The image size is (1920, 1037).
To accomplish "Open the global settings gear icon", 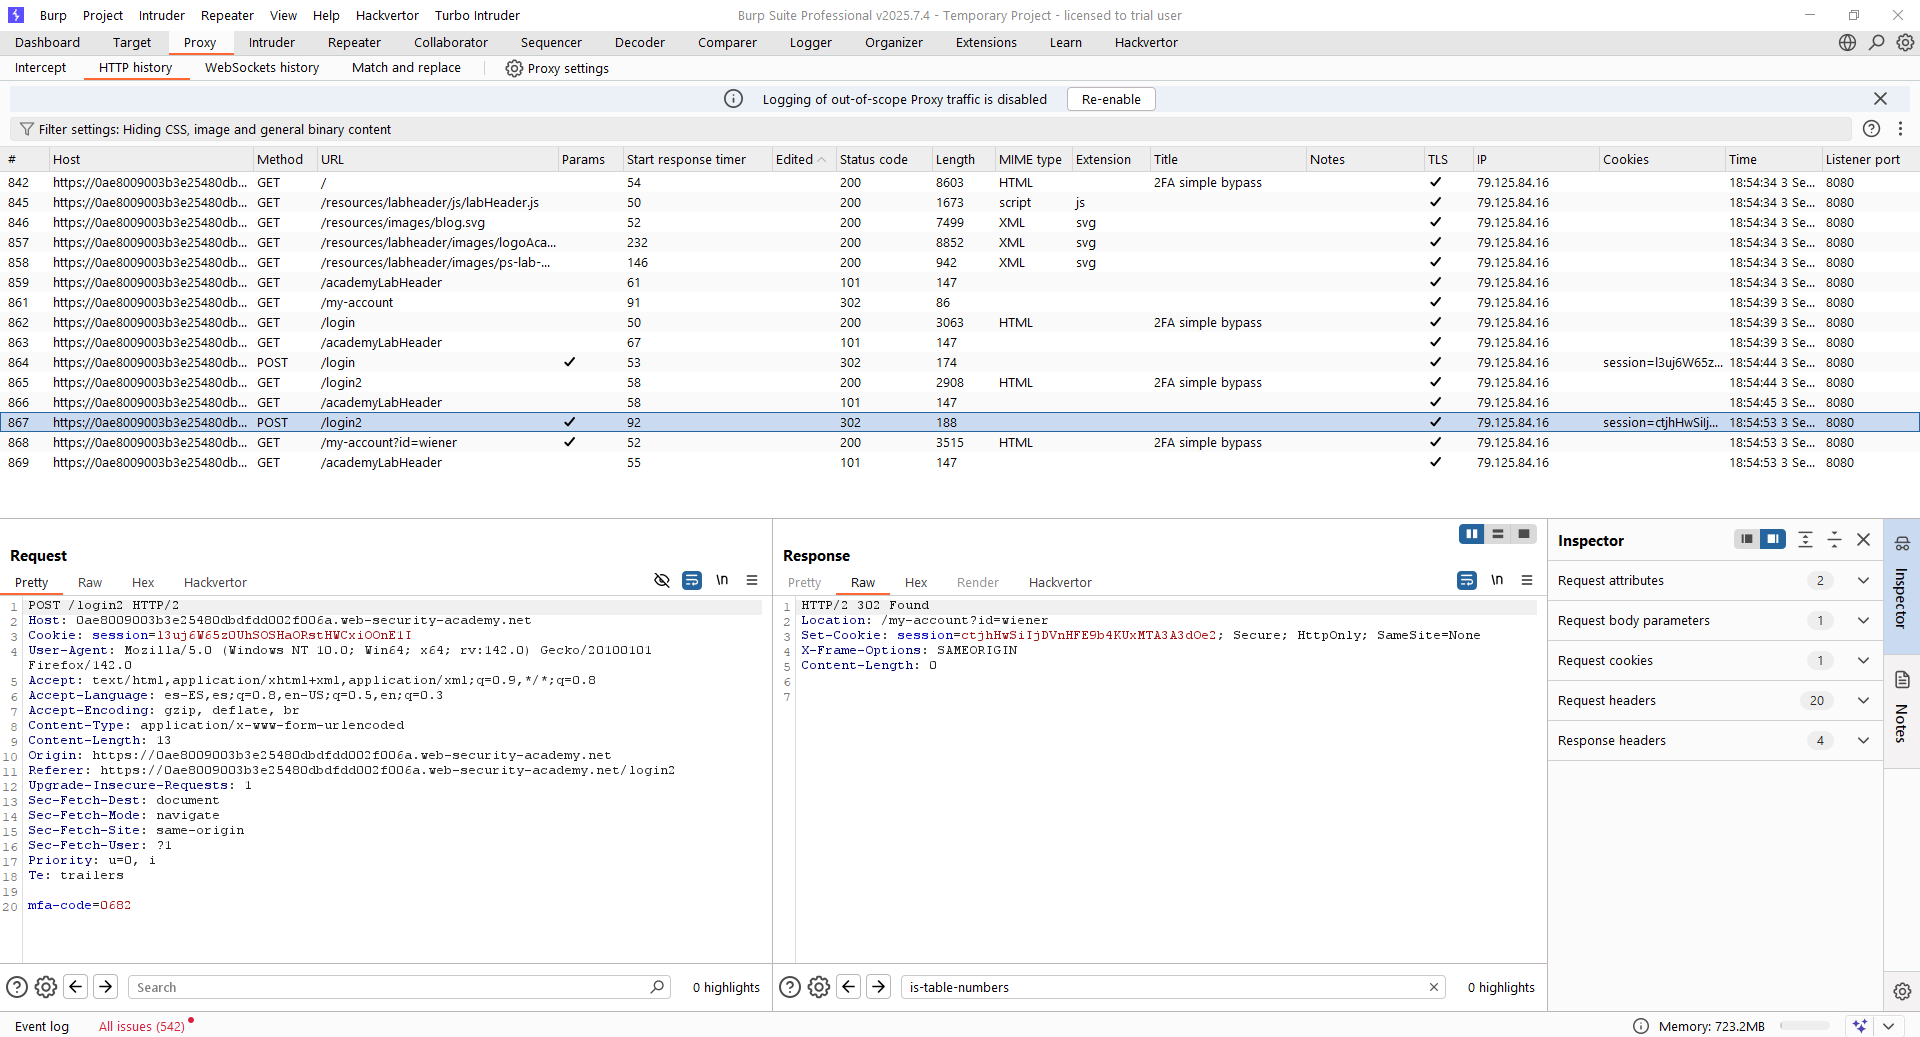I will click(x=1905, y=42).
